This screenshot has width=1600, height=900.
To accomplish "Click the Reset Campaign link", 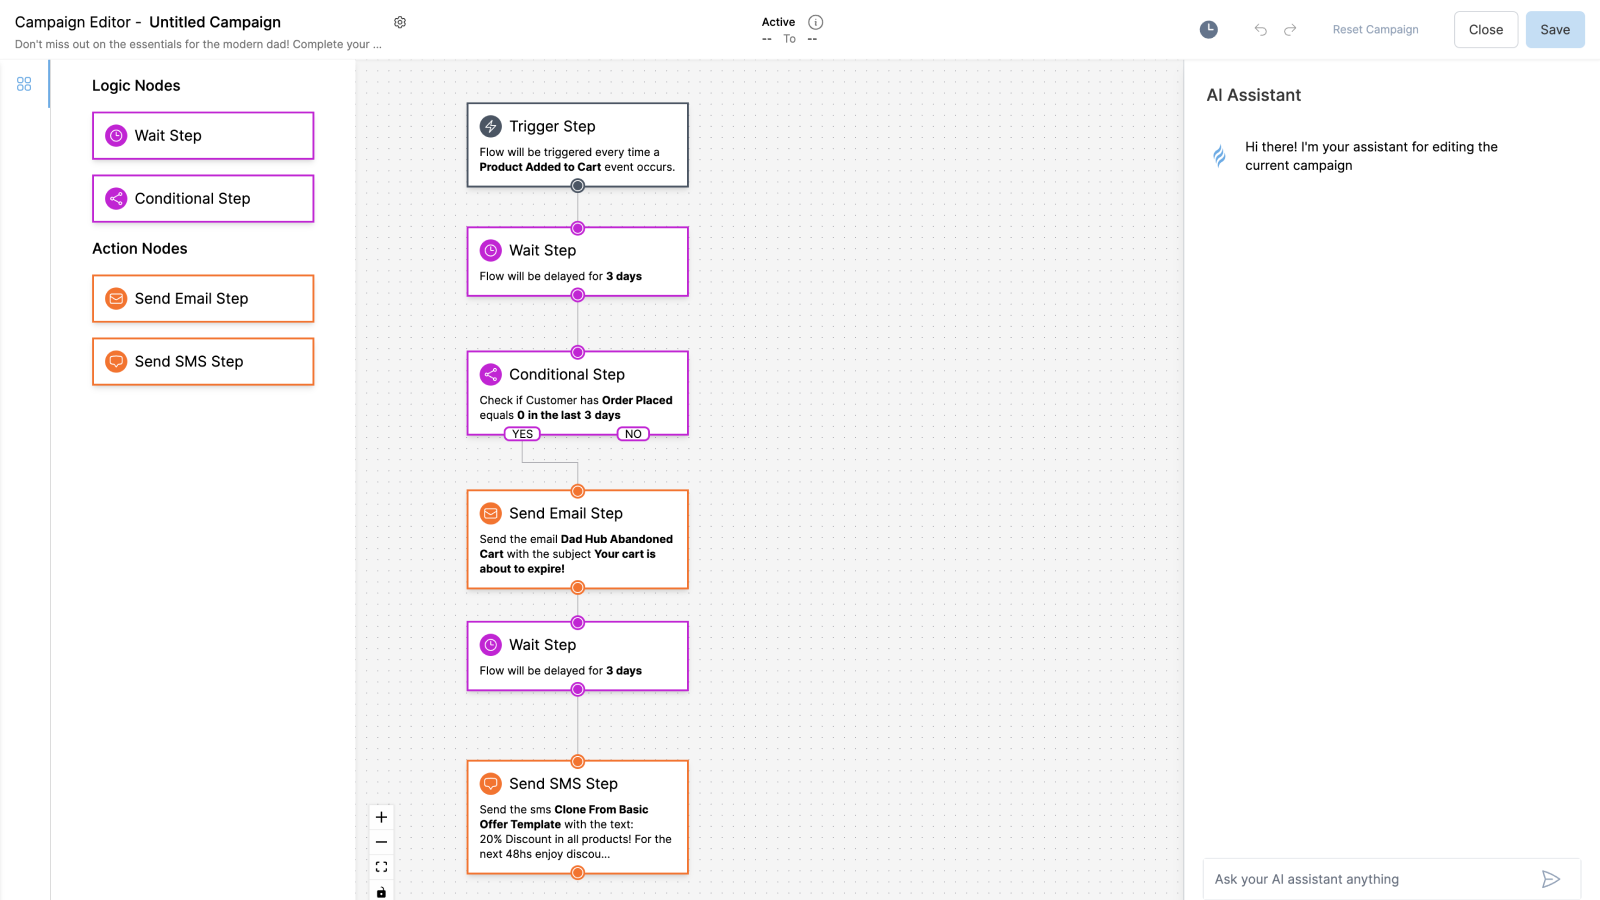I will pyautogui.click(x=1375, y=29).
